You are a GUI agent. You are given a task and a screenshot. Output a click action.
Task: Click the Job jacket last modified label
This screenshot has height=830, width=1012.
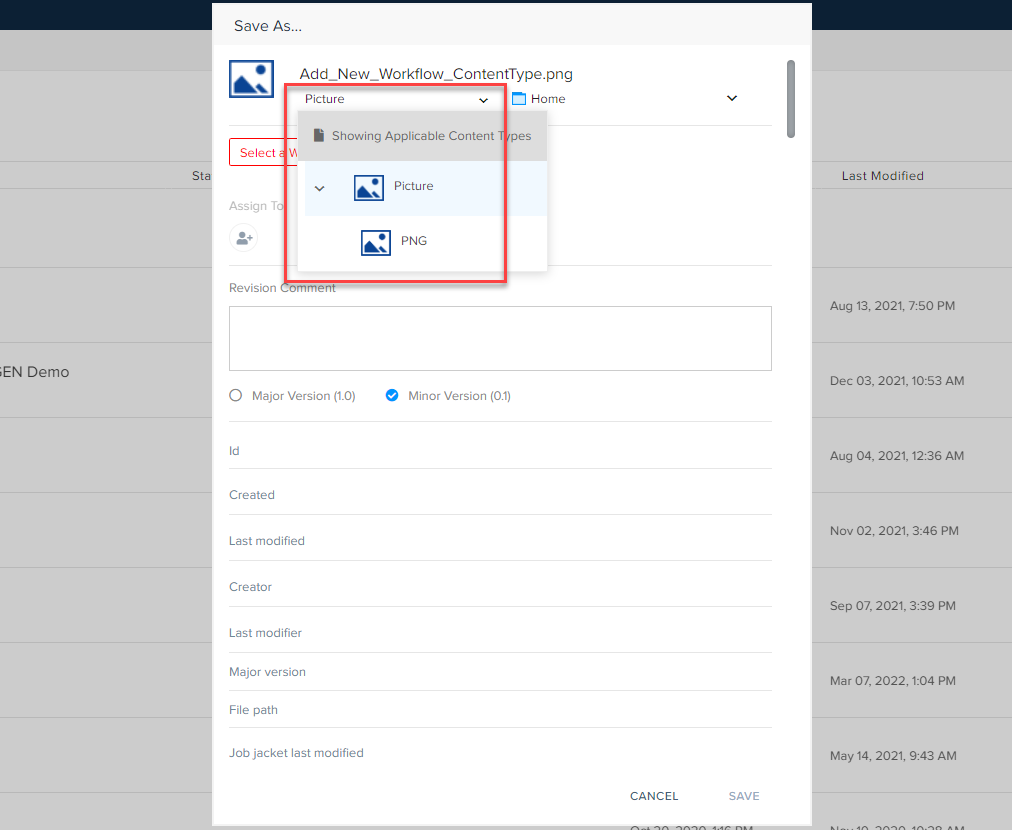pos(296,753)
